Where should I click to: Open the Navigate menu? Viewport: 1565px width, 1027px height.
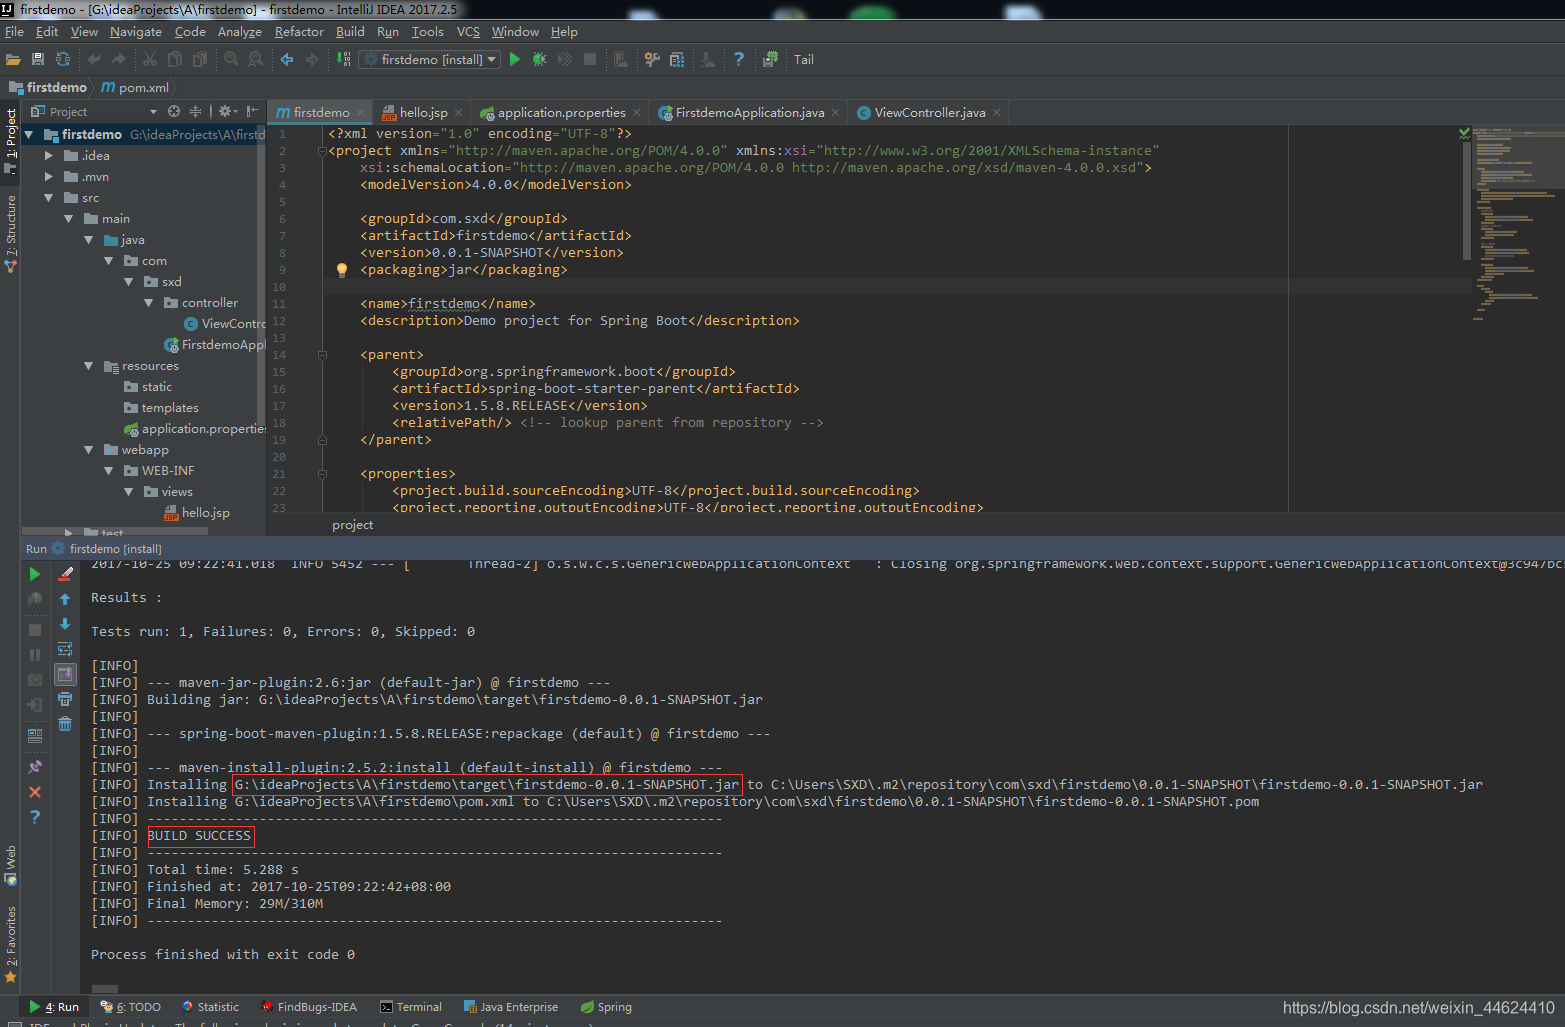pyautogui.click(x=135, y=31)
